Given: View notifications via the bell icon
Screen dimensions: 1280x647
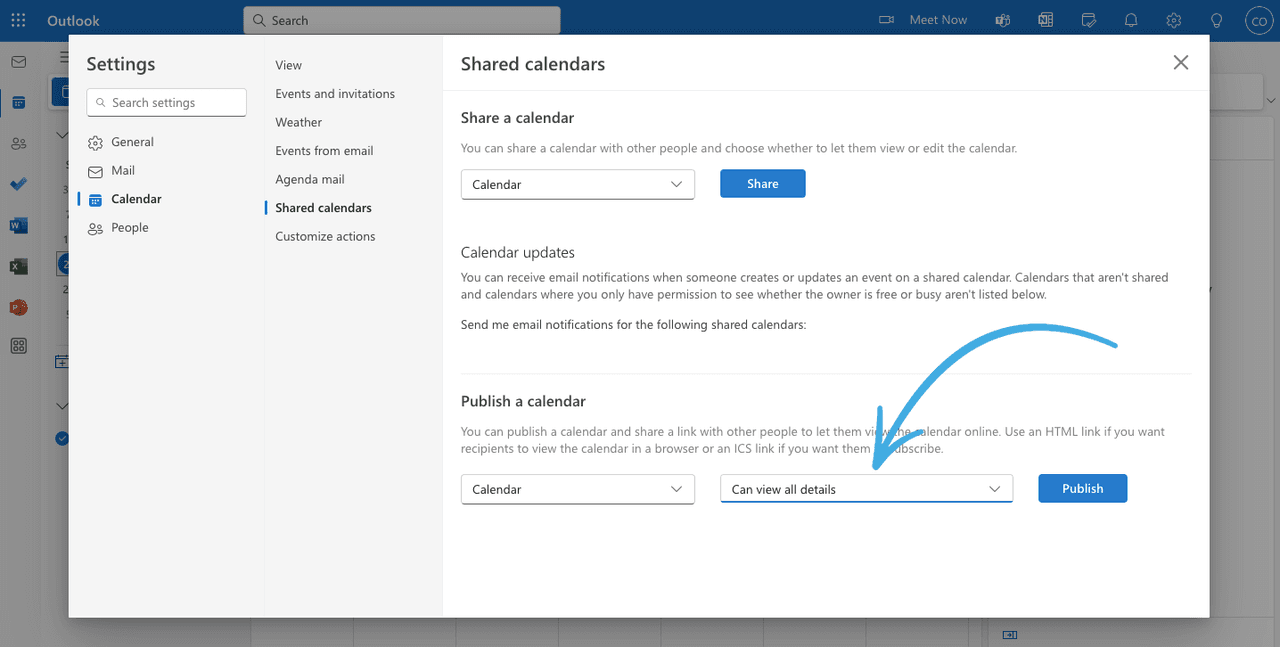Looking at the screenshot, I should pos(1131,20).
